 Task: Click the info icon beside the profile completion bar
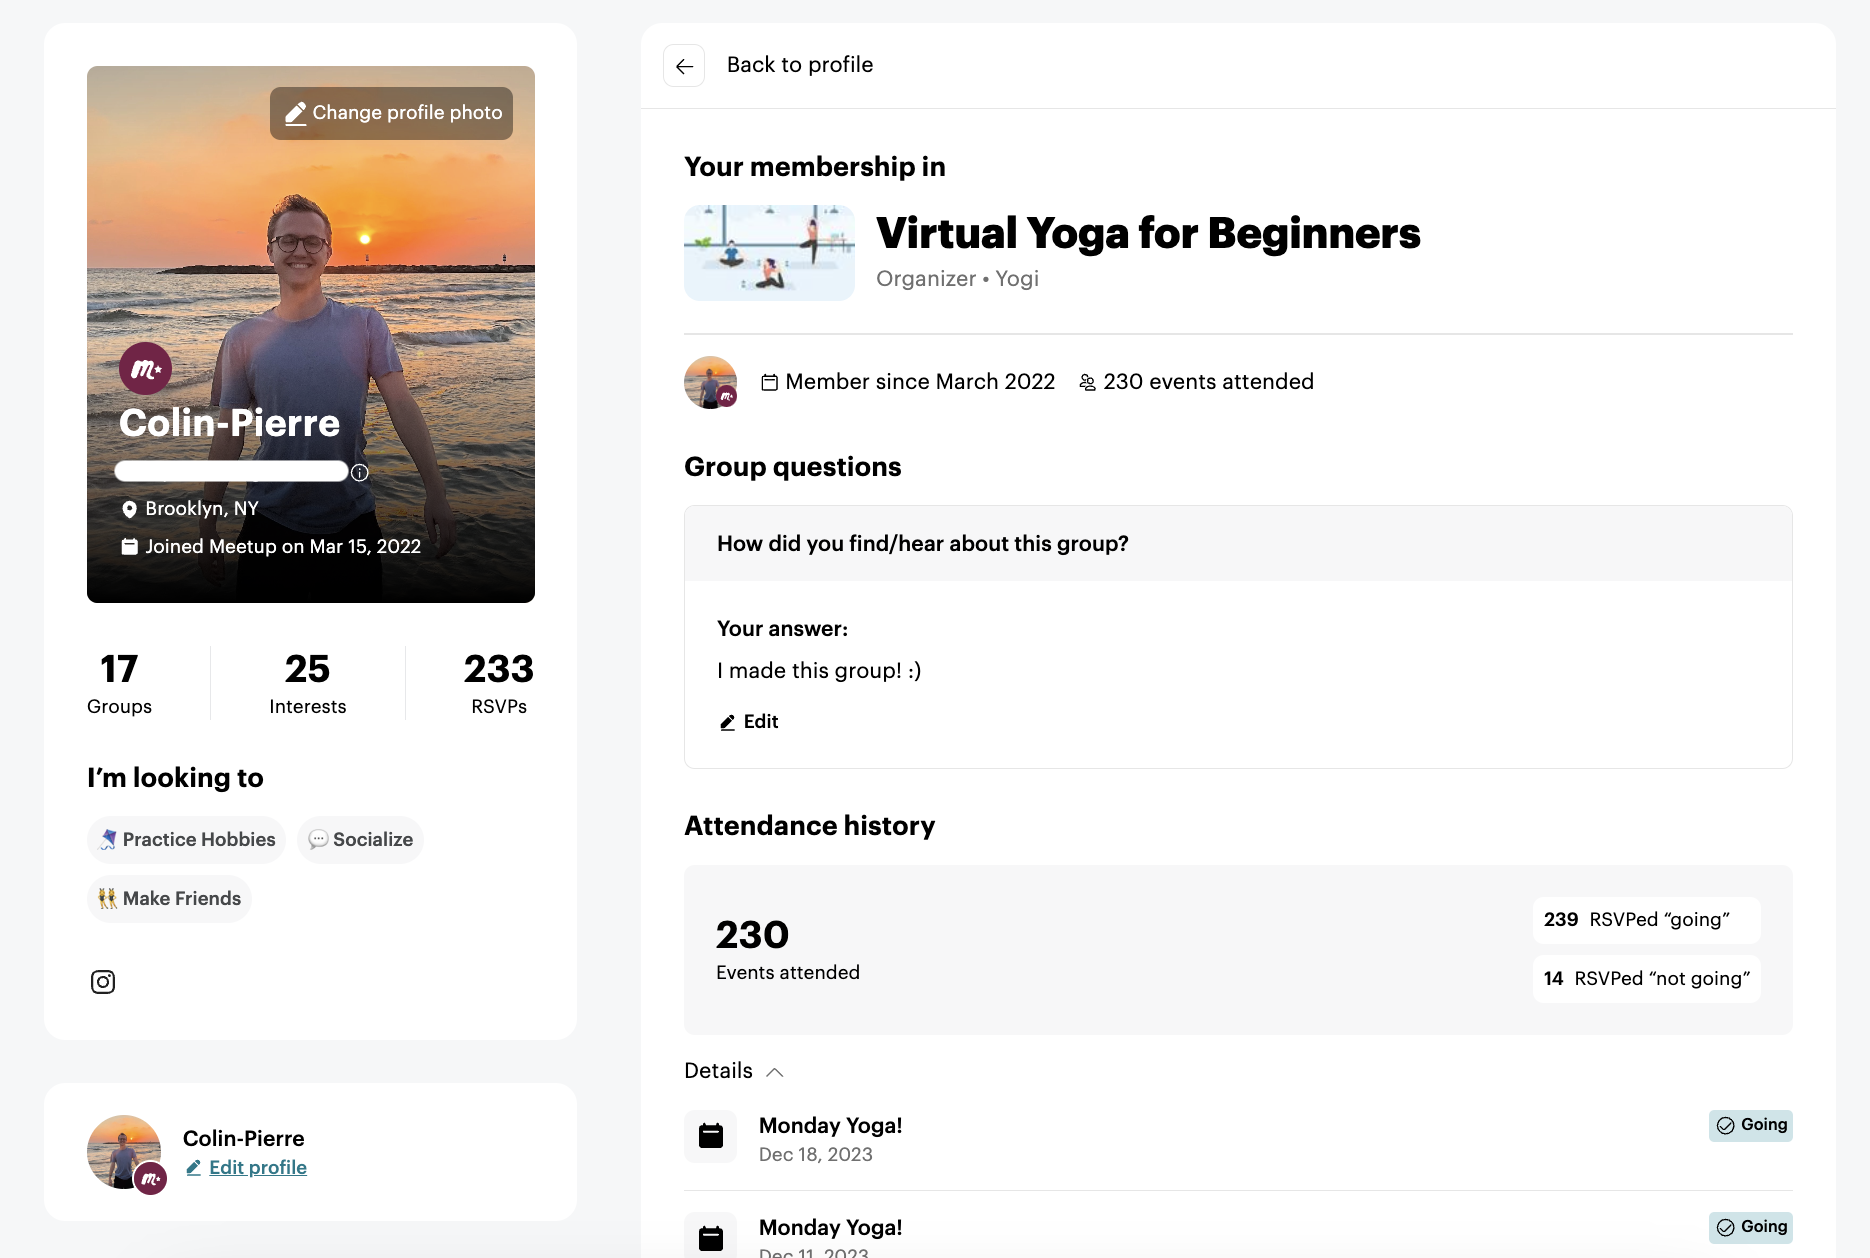point(360,472)
